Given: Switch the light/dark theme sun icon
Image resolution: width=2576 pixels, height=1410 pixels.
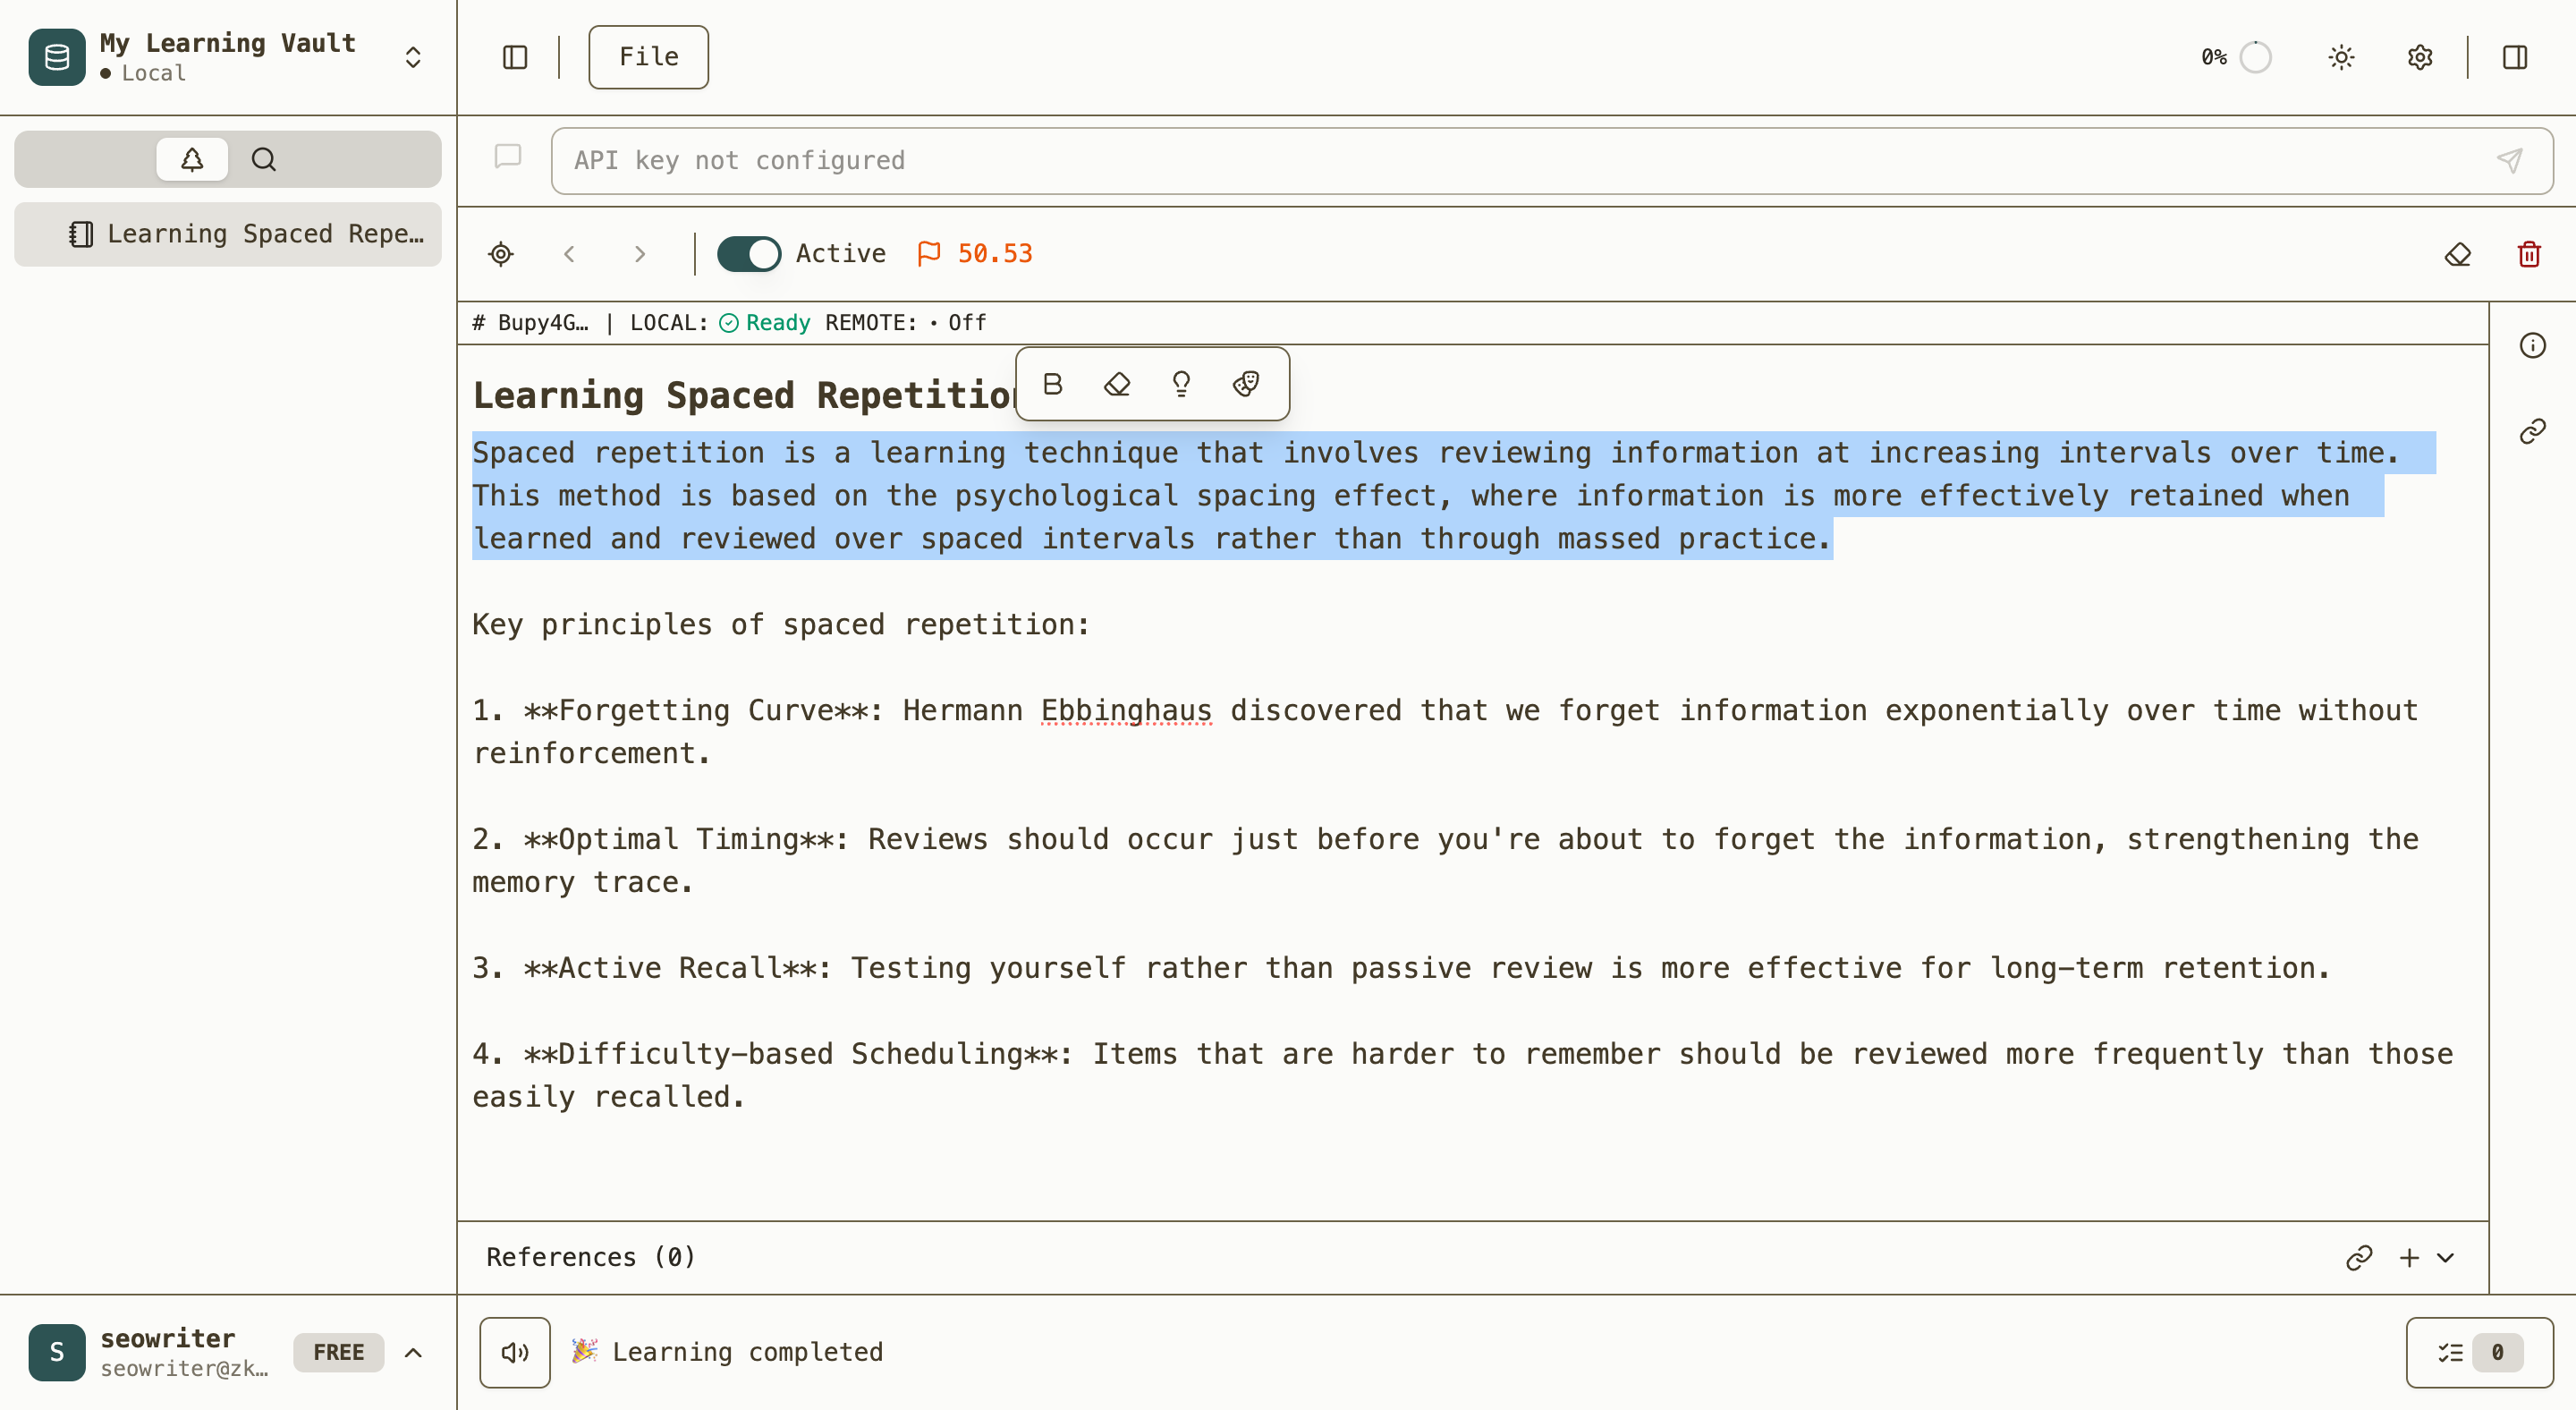Looking at the screenshot, I should [2341, 57].
